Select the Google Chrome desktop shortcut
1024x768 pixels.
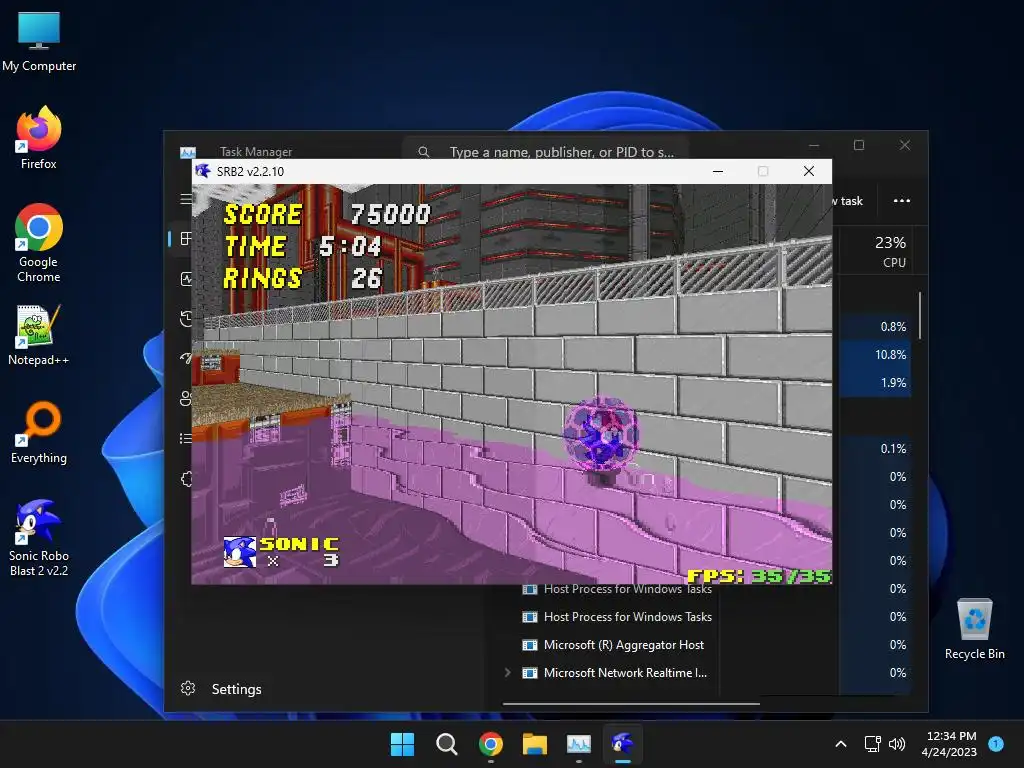pyautogui.click(x=39, y=243)
